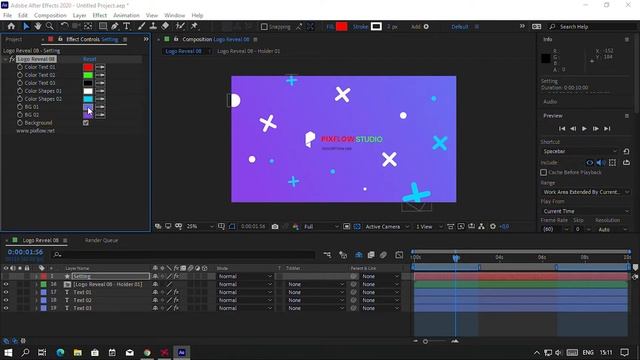Select the Home icon in toolbar
The height and width of the screenshot is (360, 640).
click(11, 26)
